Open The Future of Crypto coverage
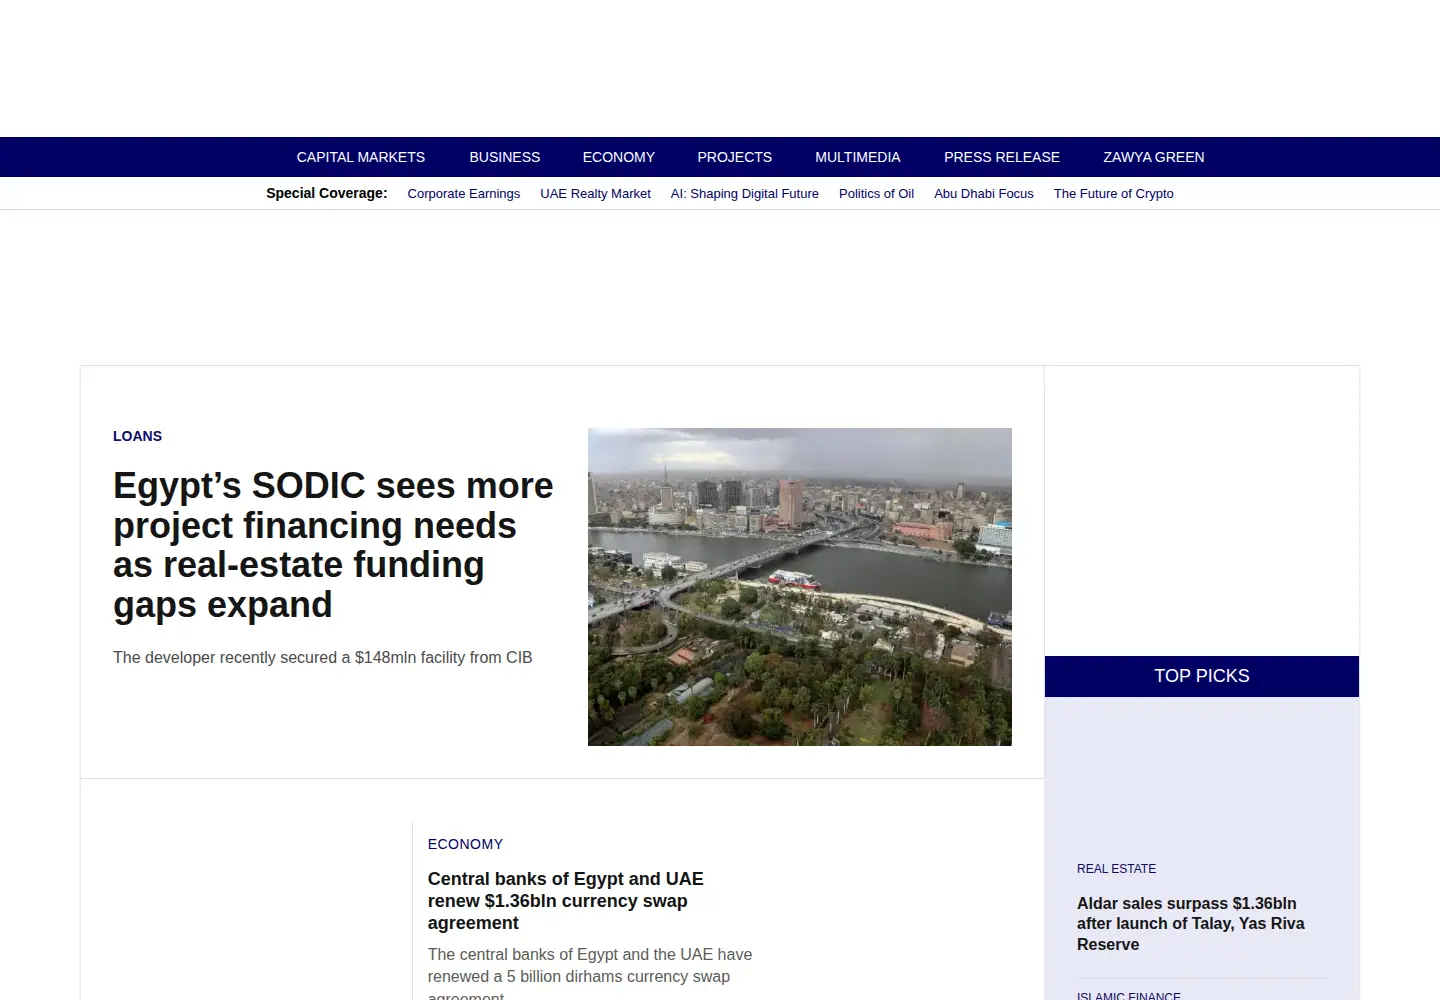 [1113, 194]
